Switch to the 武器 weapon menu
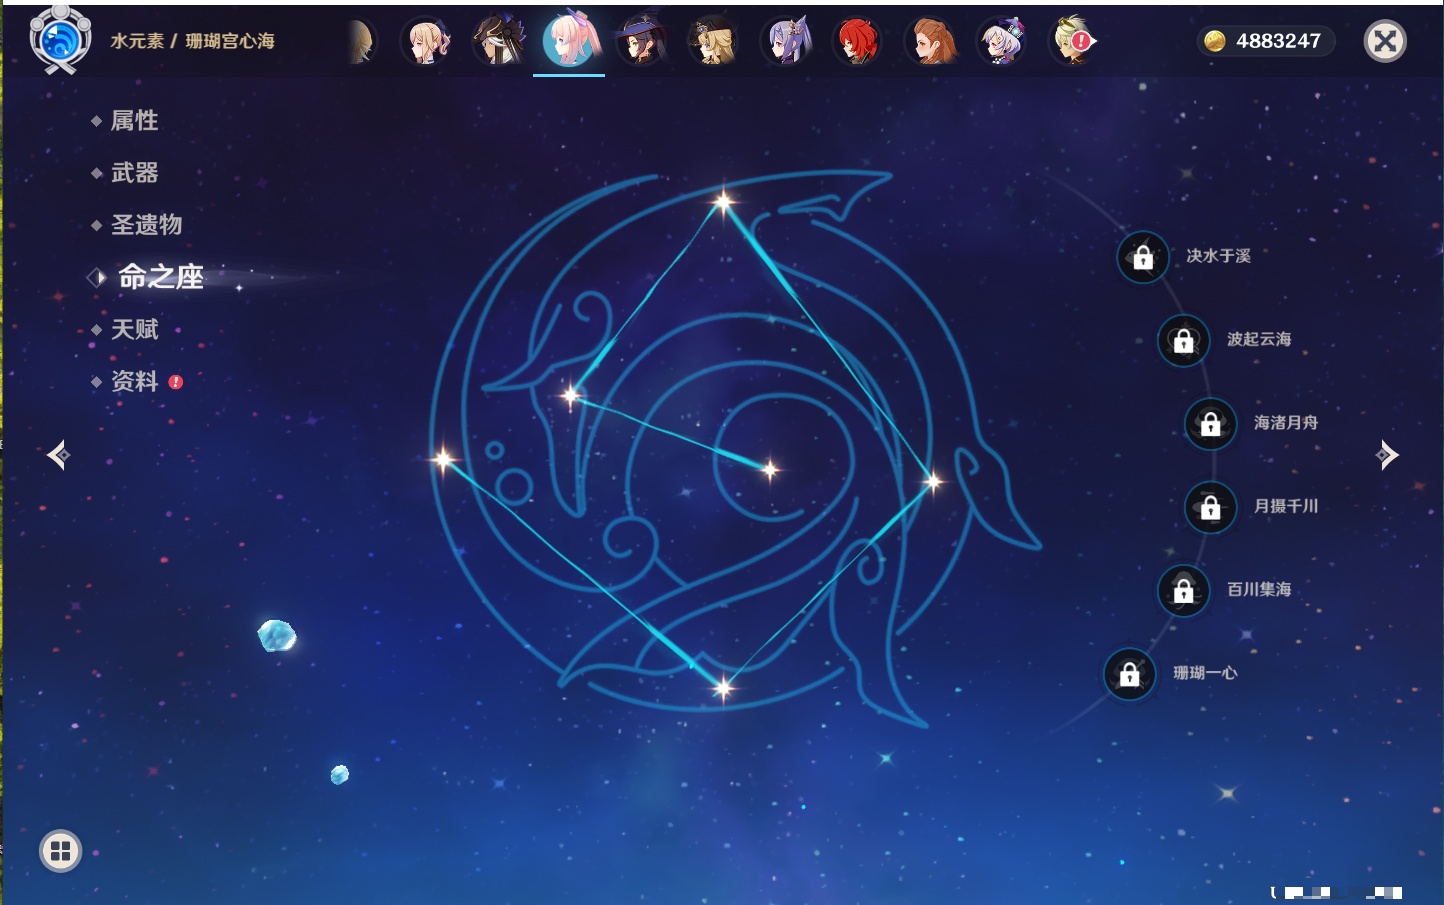 click(134, 173)
